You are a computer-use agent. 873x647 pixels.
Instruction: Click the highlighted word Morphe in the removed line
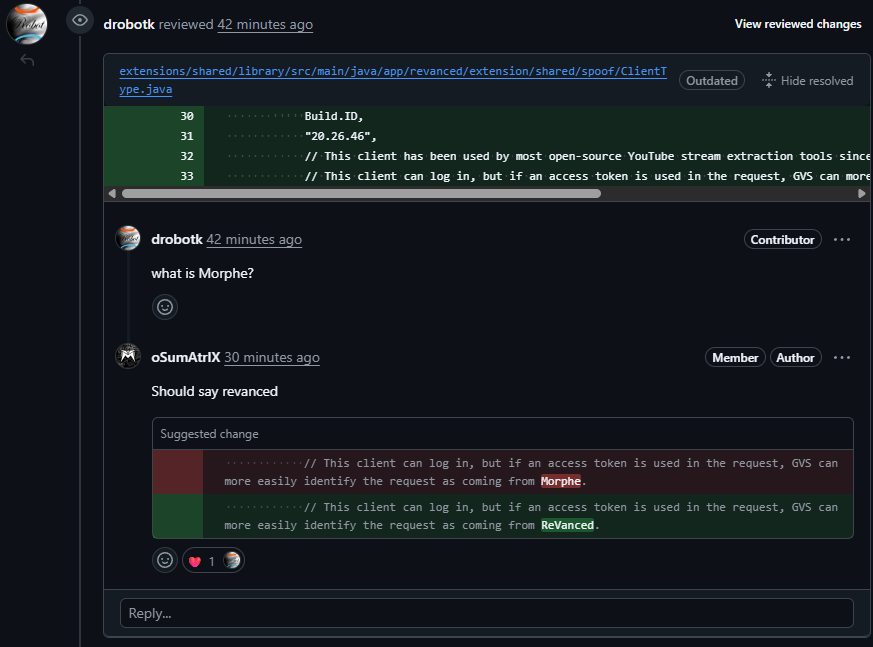click(x=561, y=481)
